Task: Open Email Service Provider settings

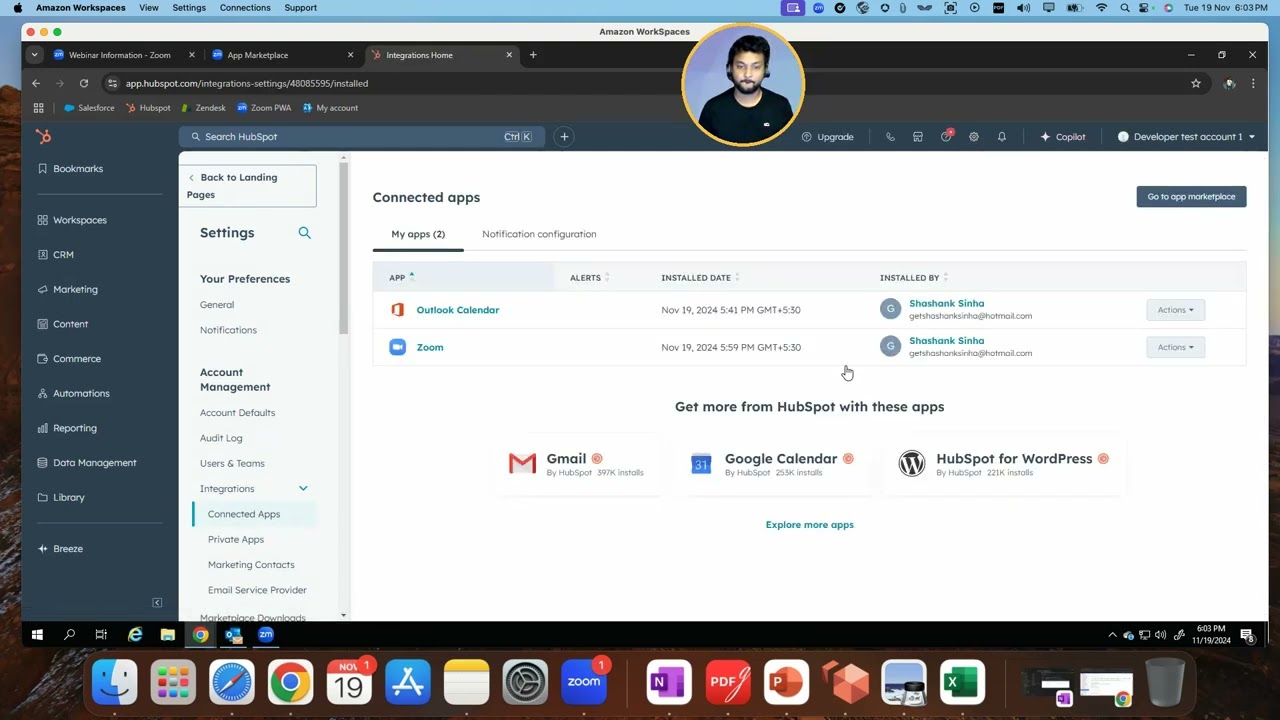Action: (x=257, y=591)
